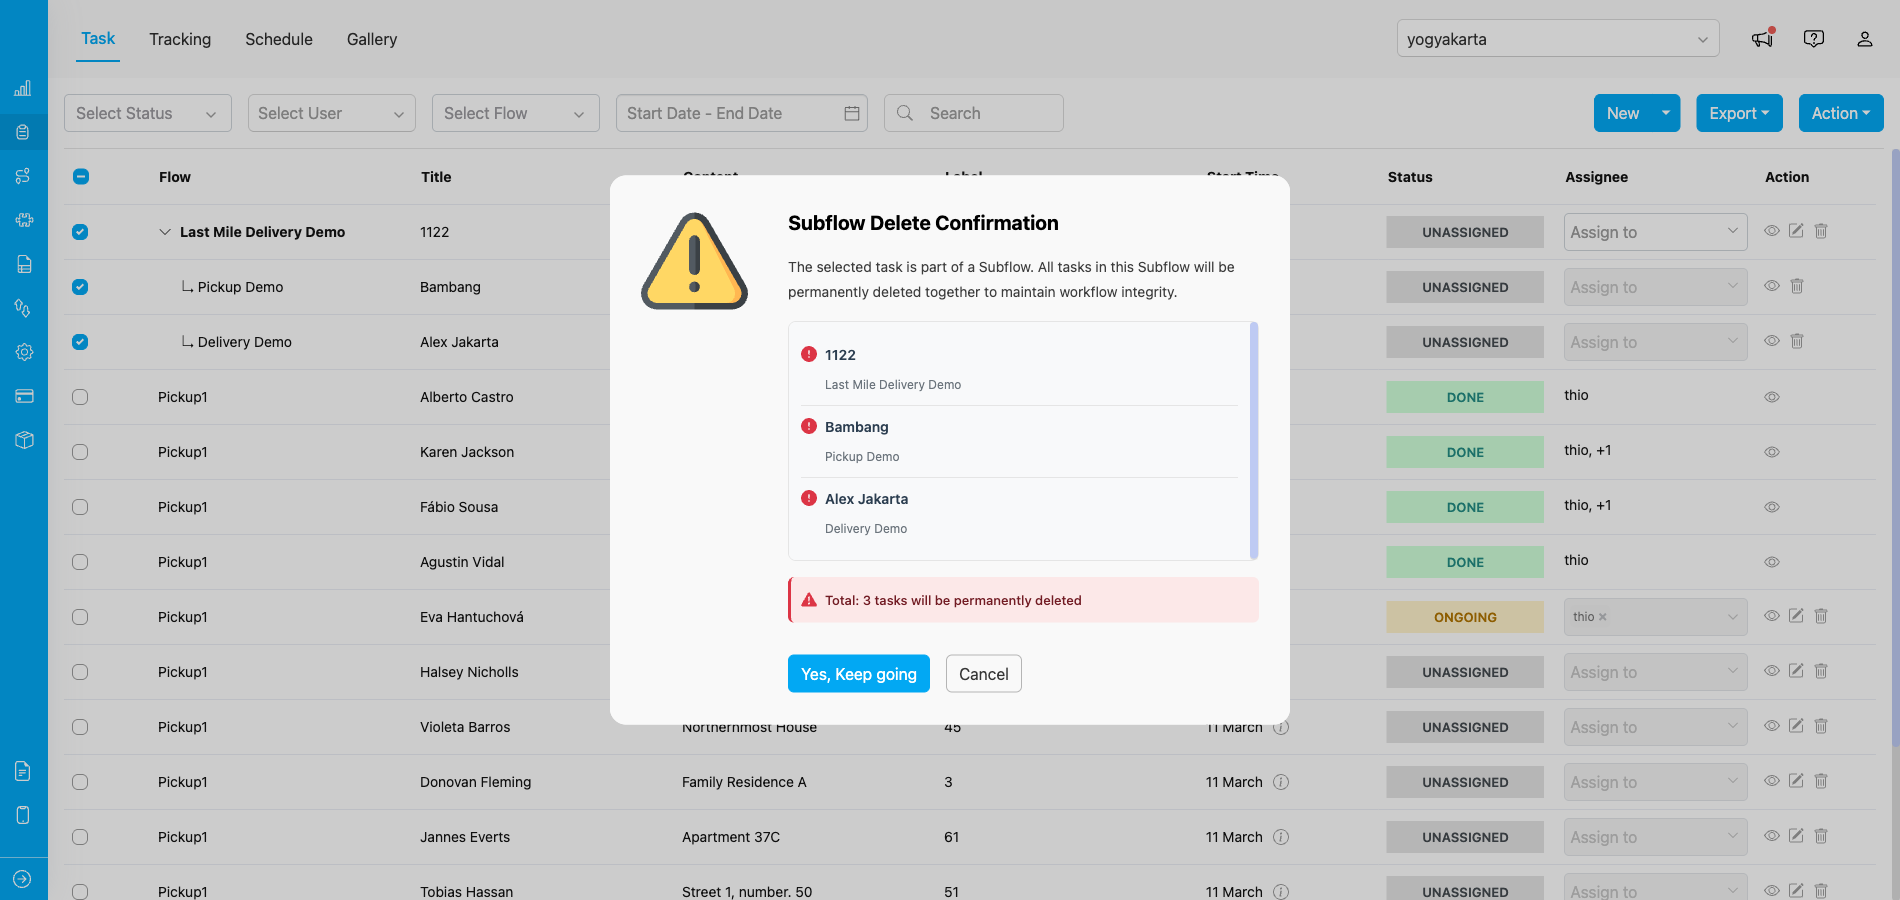
Task: Delete the Jannes Everts task
Action: [x=1821, y=836]
